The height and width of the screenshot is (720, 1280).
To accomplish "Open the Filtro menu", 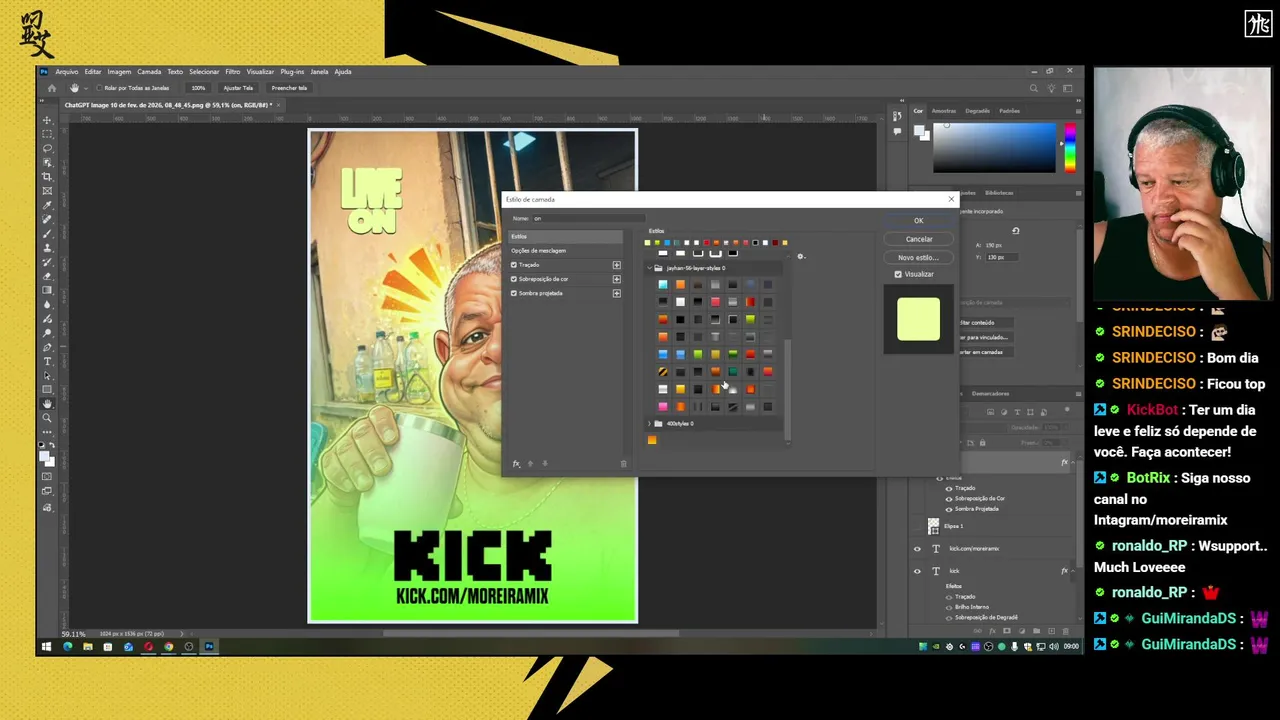I will (232, 72).
